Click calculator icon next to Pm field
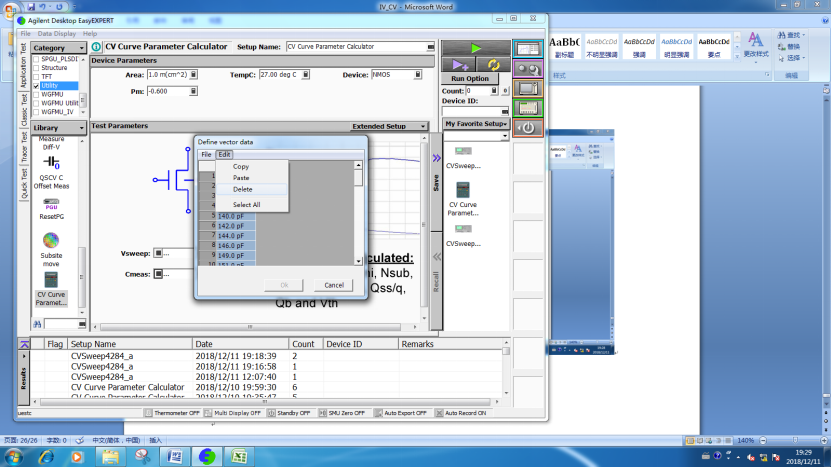The height and width of the screenshot is (468, 831). click(193, 91)
